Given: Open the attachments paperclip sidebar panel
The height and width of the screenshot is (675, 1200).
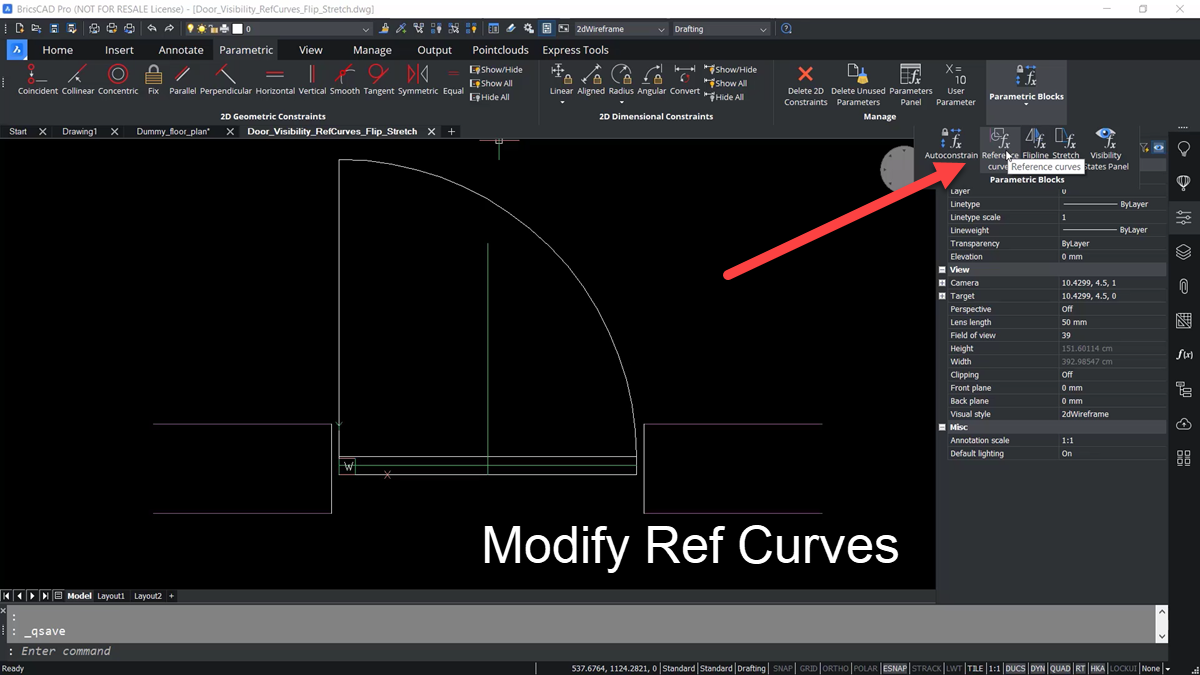Looking at the screenshot, I should [1184, 286].
